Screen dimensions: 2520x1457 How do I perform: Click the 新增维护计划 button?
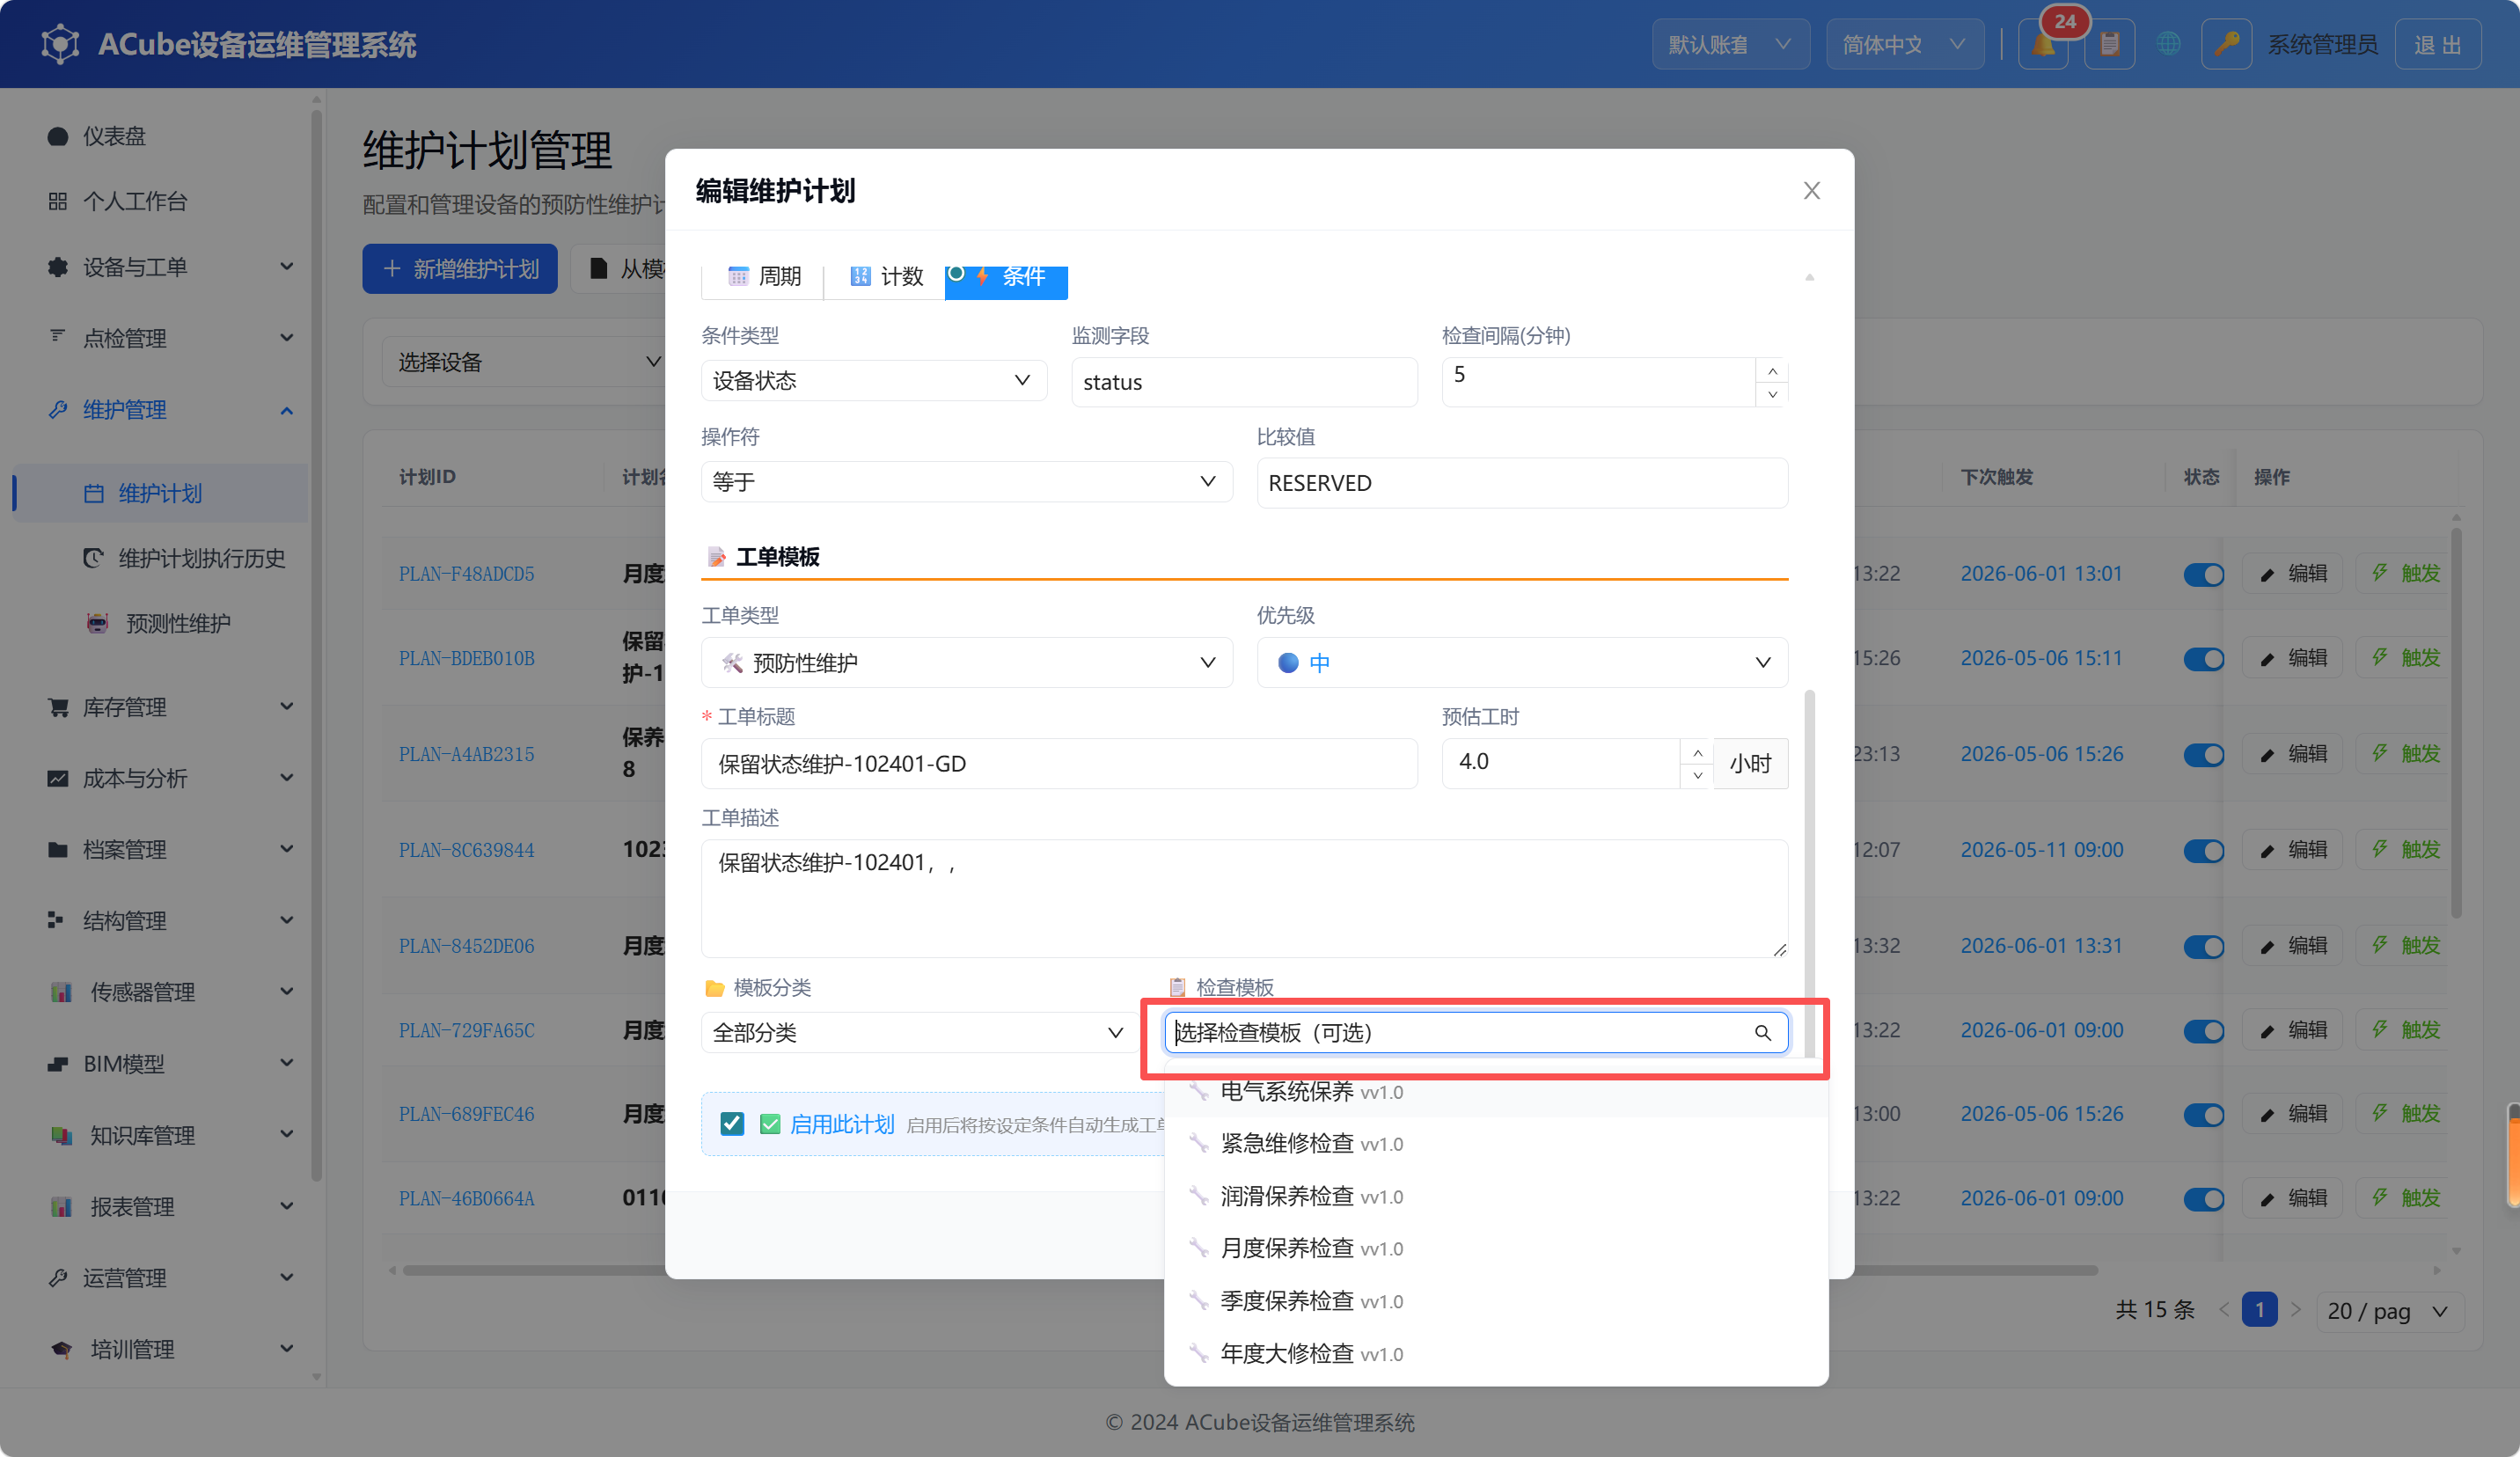[x=460, y=269]
